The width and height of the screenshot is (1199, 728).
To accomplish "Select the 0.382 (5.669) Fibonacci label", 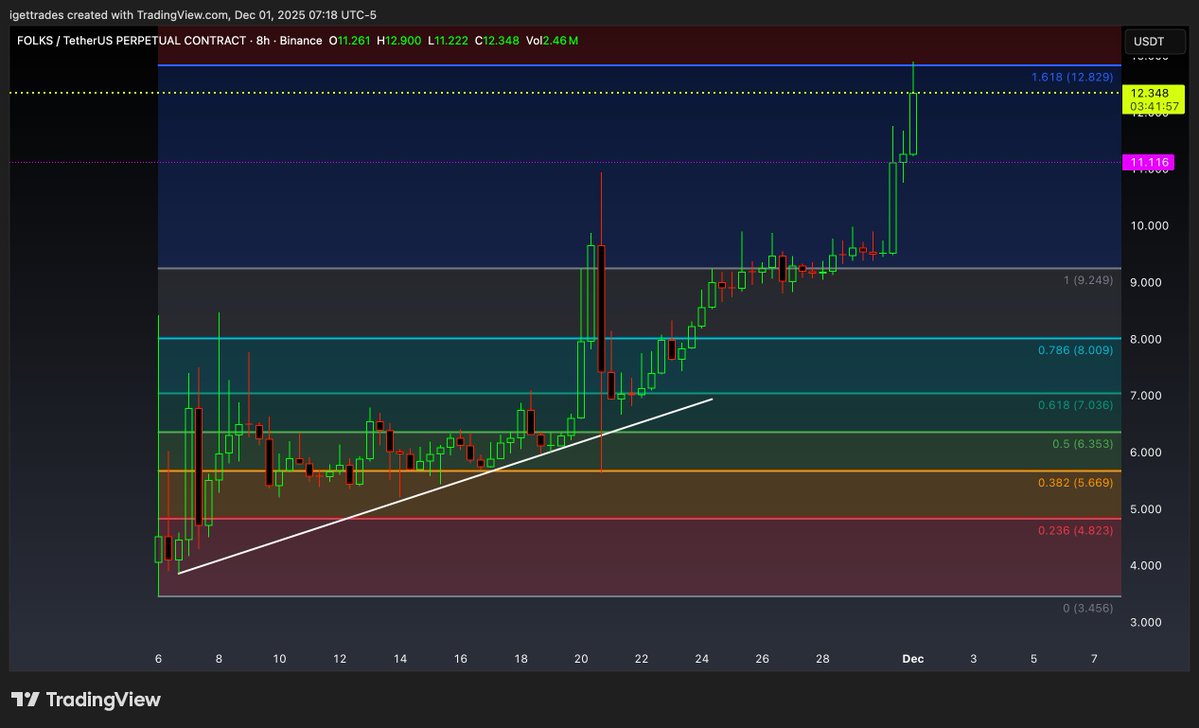I will click(1075, 483).
